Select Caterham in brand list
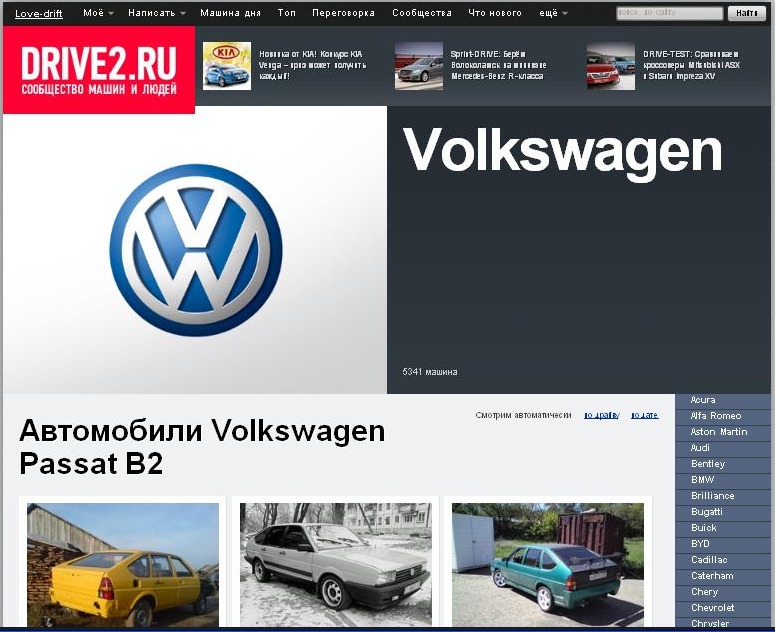The image size is (775, 632). pos(712,576)
